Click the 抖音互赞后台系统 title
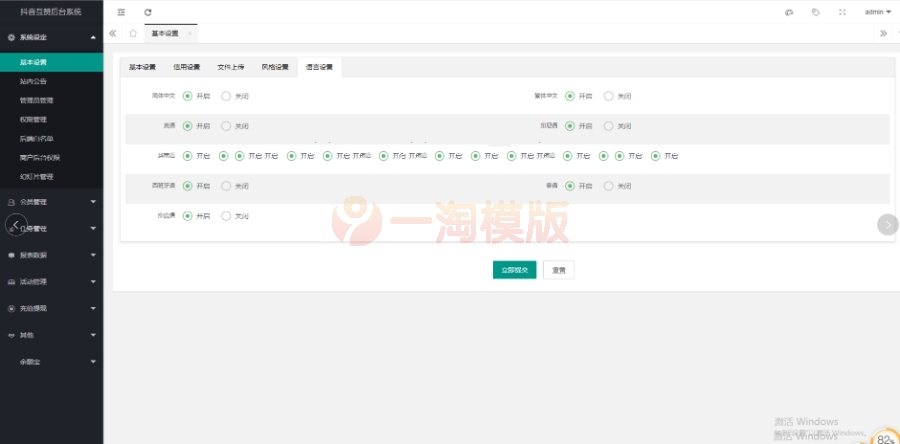The image size is (900, 444). 51,11
